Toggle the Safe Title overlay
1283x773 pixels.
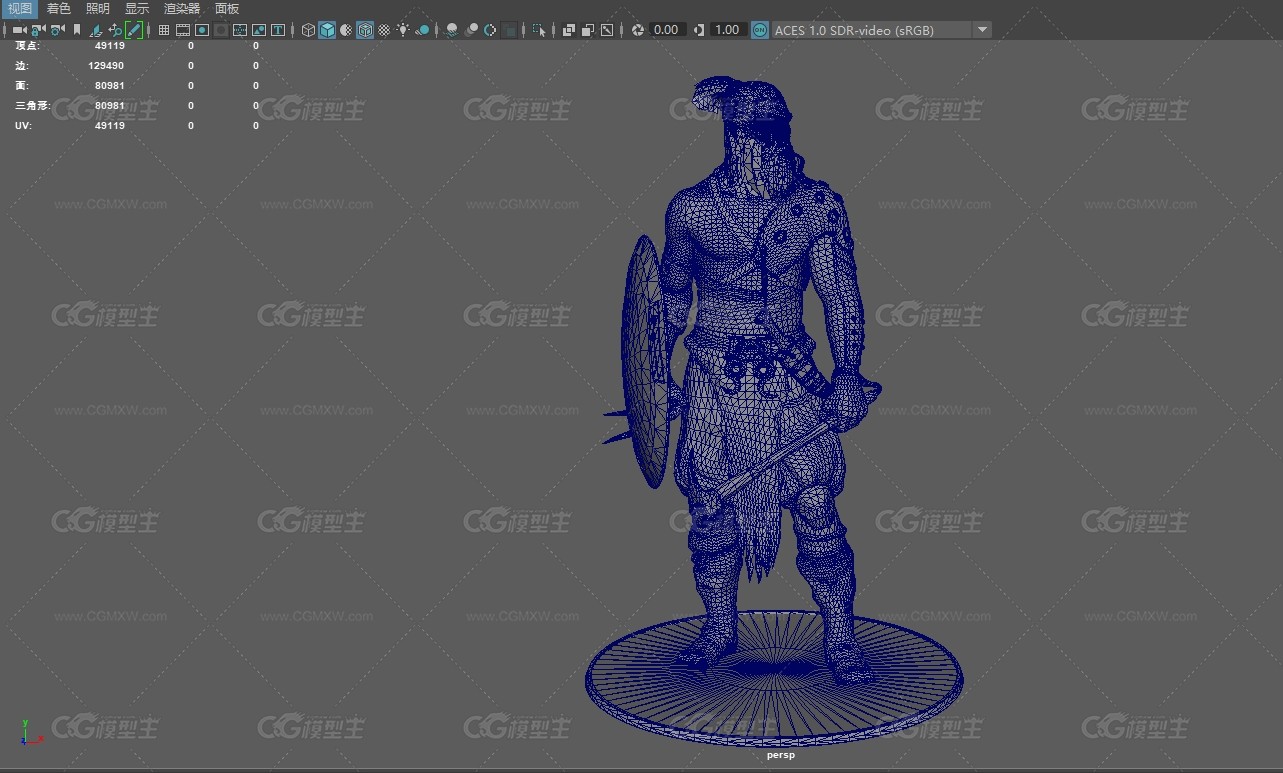(278, 30)
